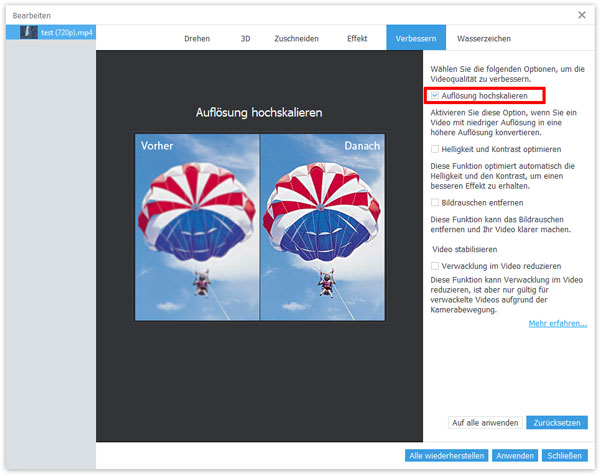Click Auf alle anwenden button
600x475 pixels.
pyautogui.click(x=485, y=423)
